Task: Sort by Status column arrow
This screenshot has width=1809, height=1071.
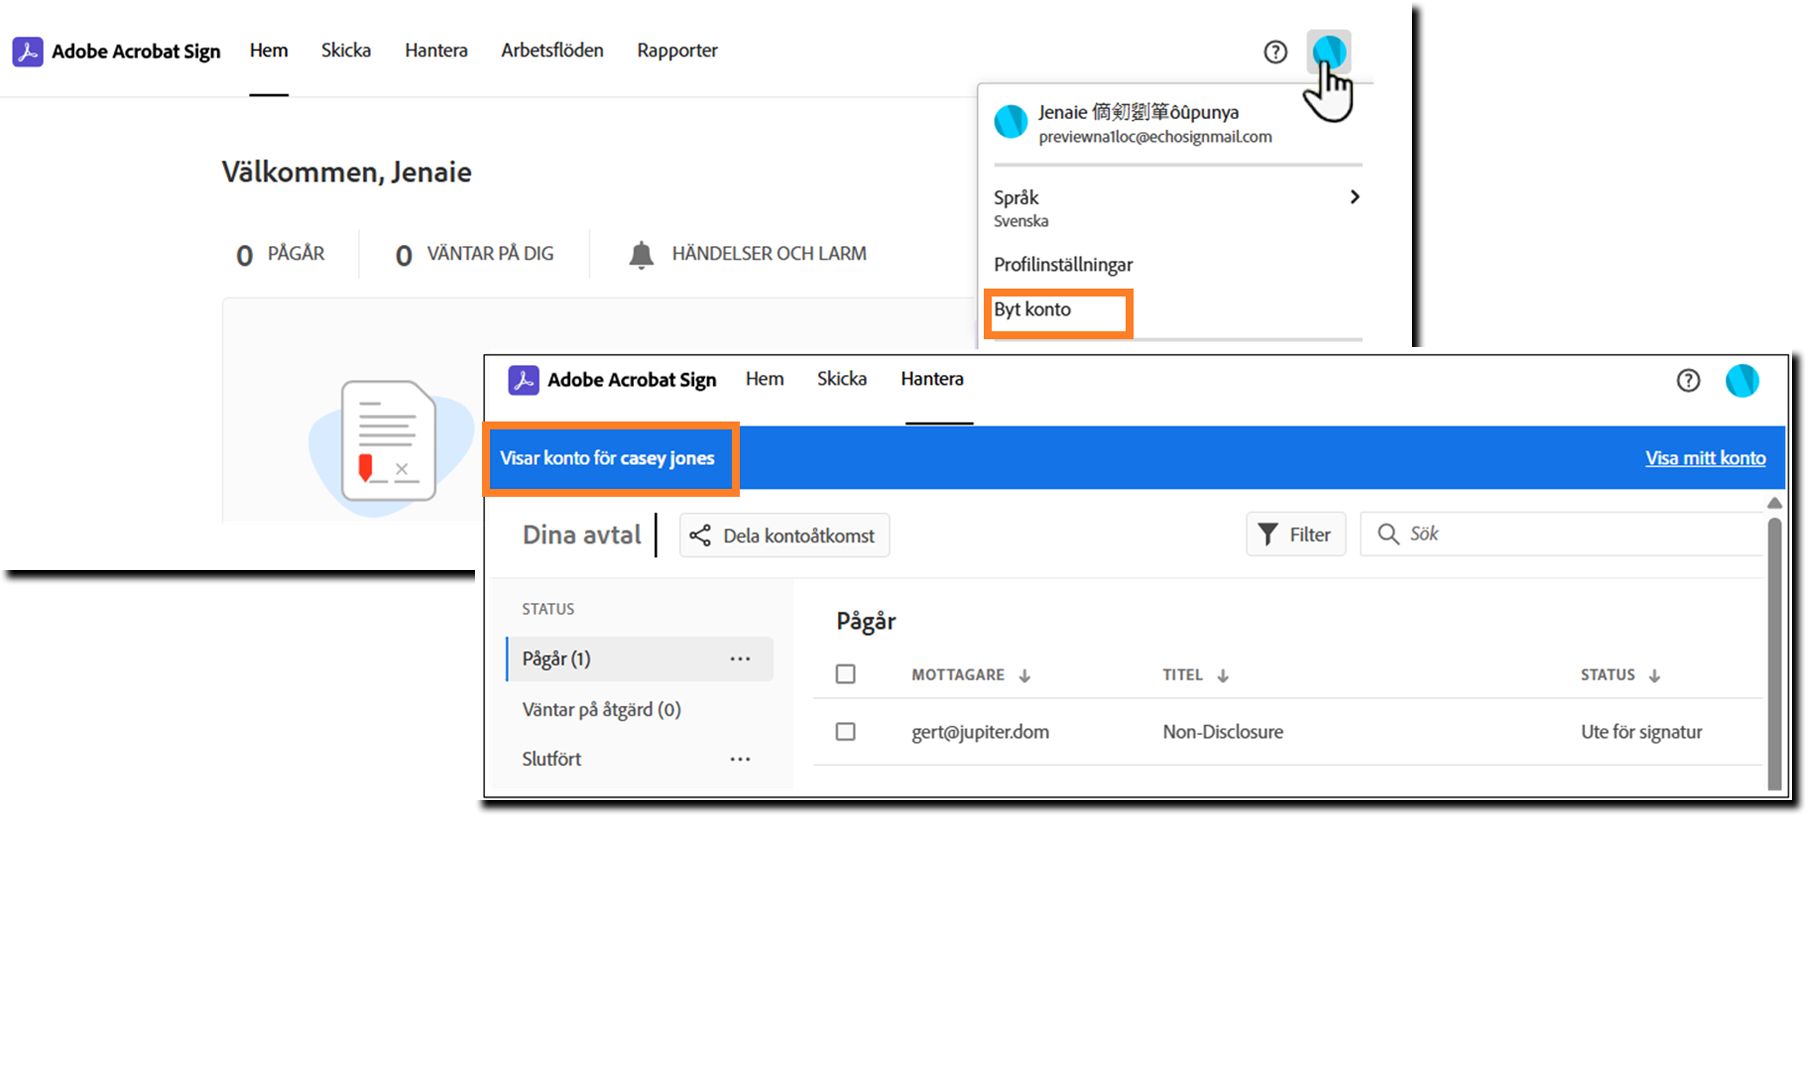Action: coord(1654,676)
